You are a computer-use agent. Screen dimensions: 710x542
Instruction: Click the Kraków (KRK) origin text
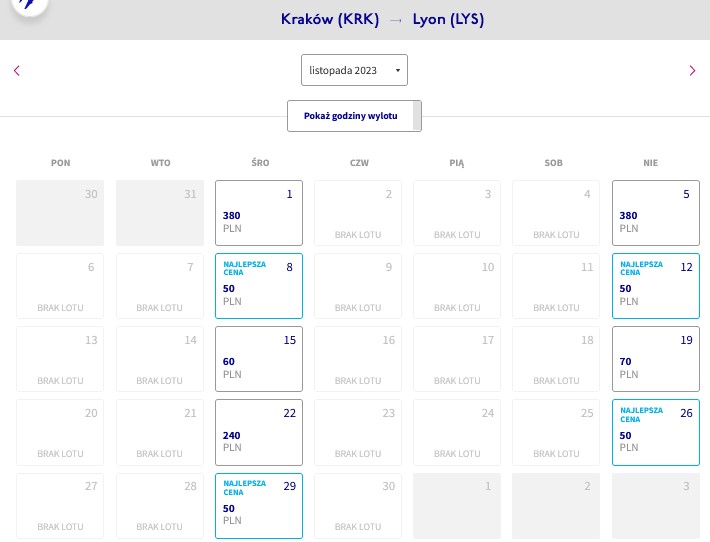coord(330,19)
